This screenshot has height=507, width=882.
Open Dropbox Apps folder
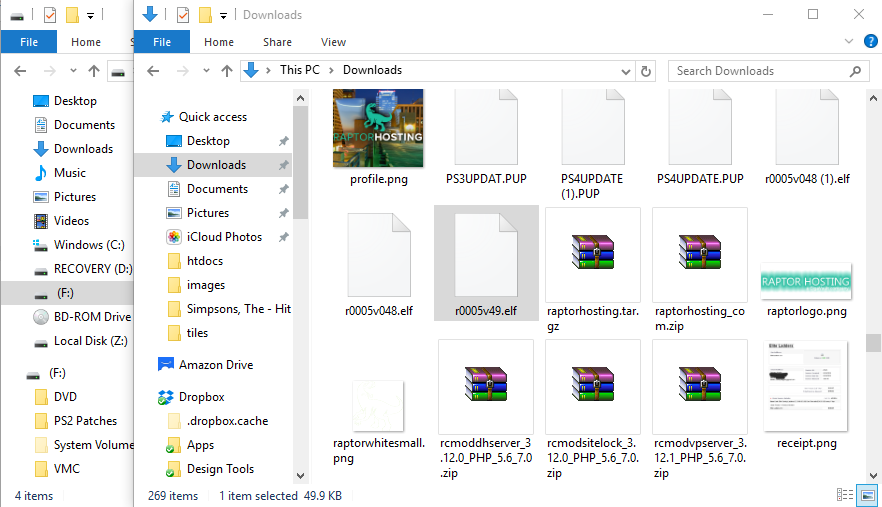[200, 445]
